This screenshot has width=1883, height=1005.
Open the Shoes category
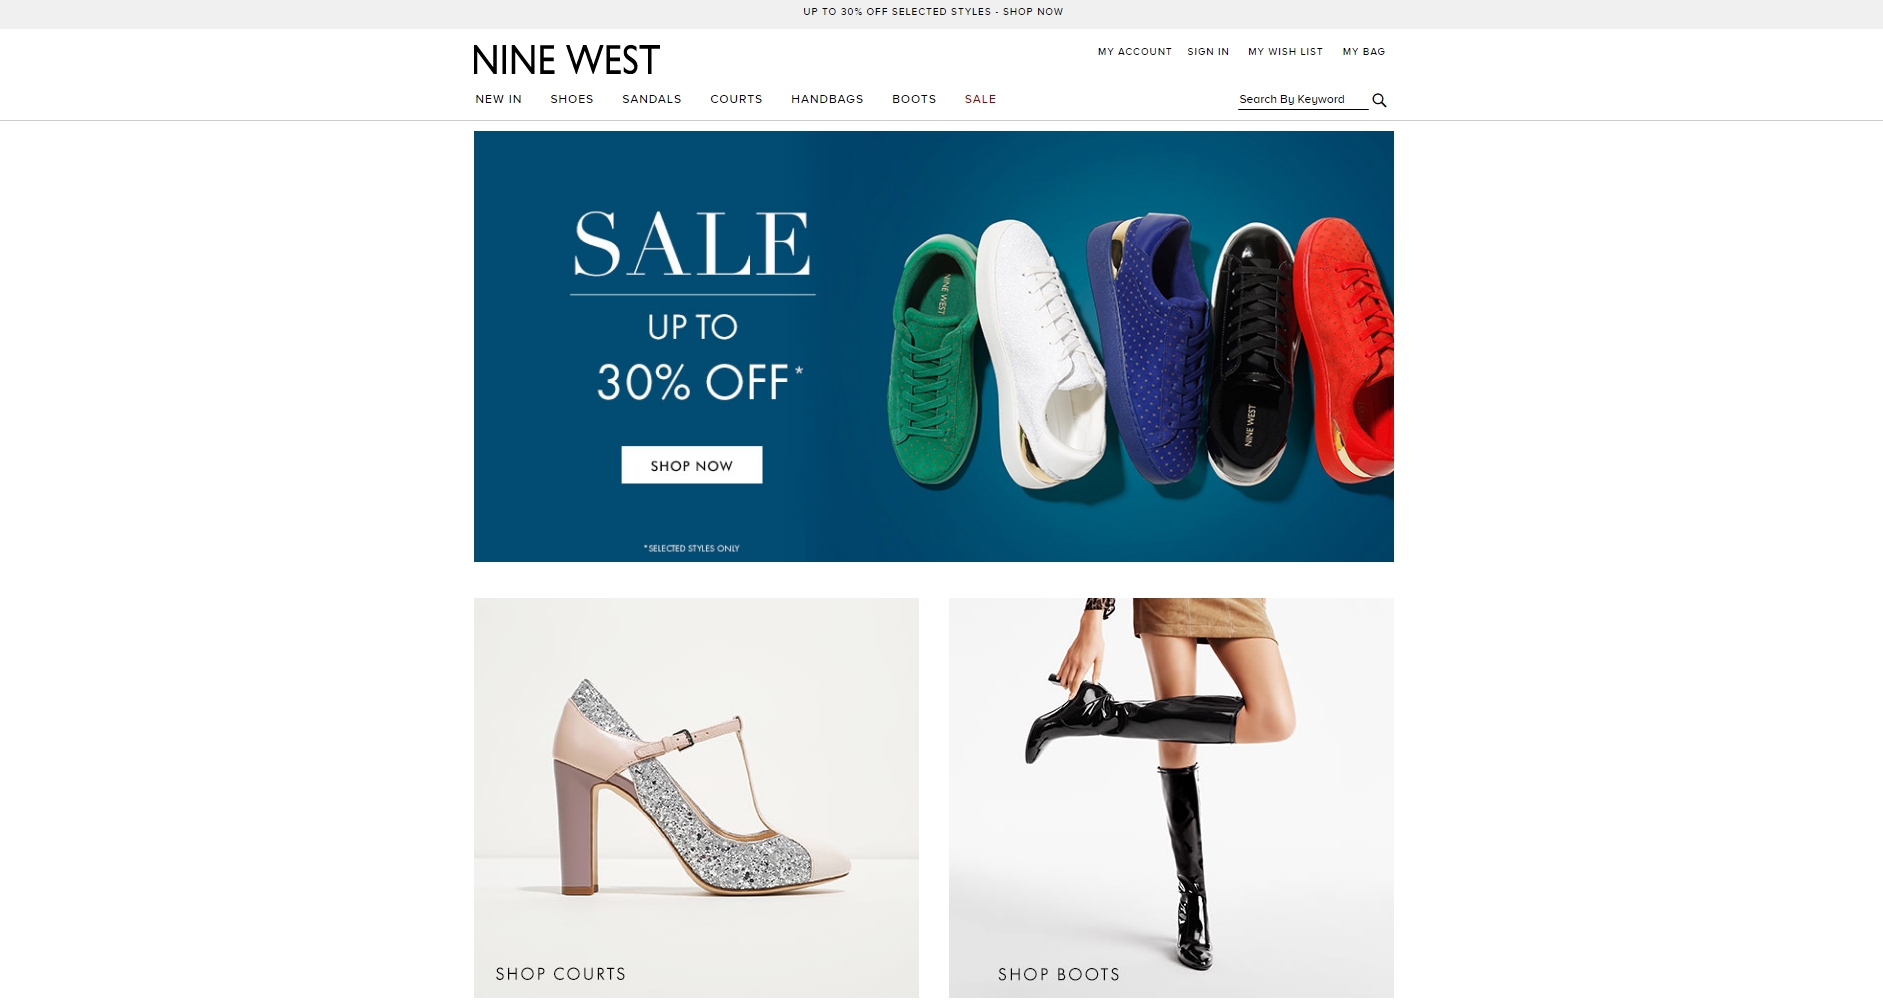point(572,99)
